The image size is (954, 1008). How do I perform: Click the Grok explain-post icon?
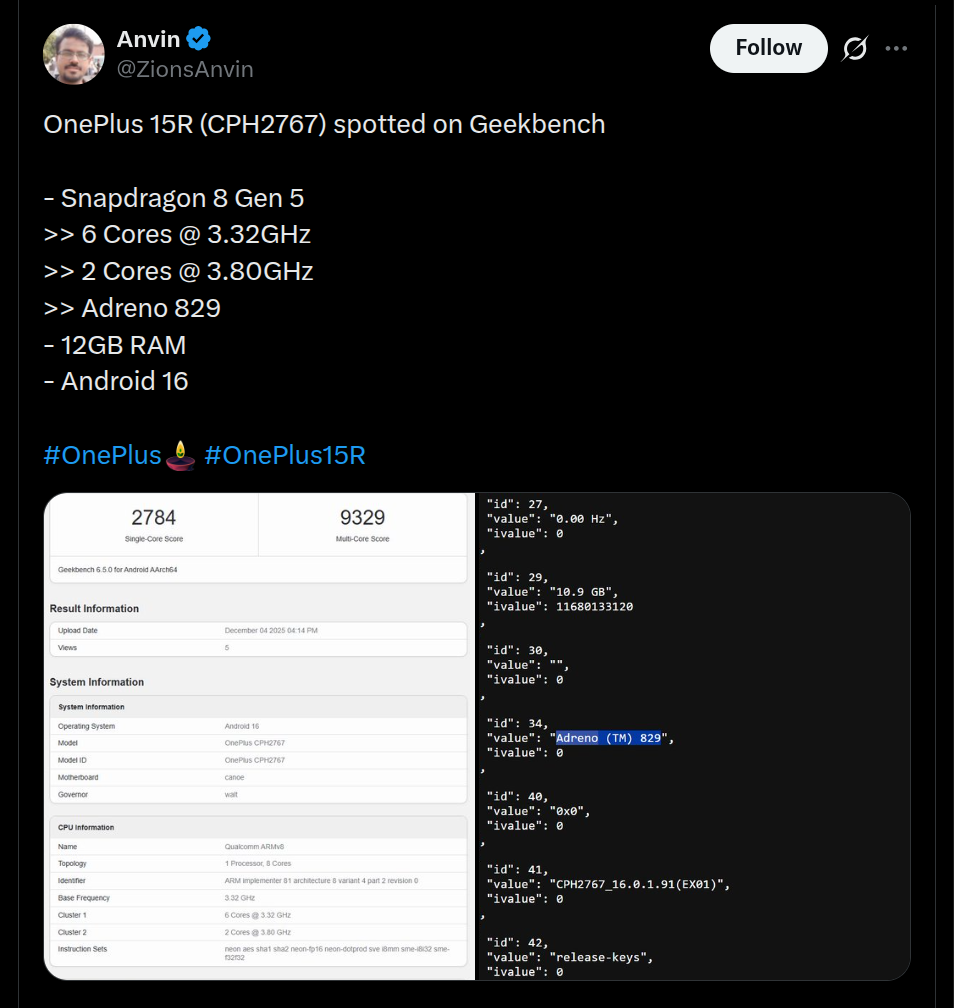[855, 48]
